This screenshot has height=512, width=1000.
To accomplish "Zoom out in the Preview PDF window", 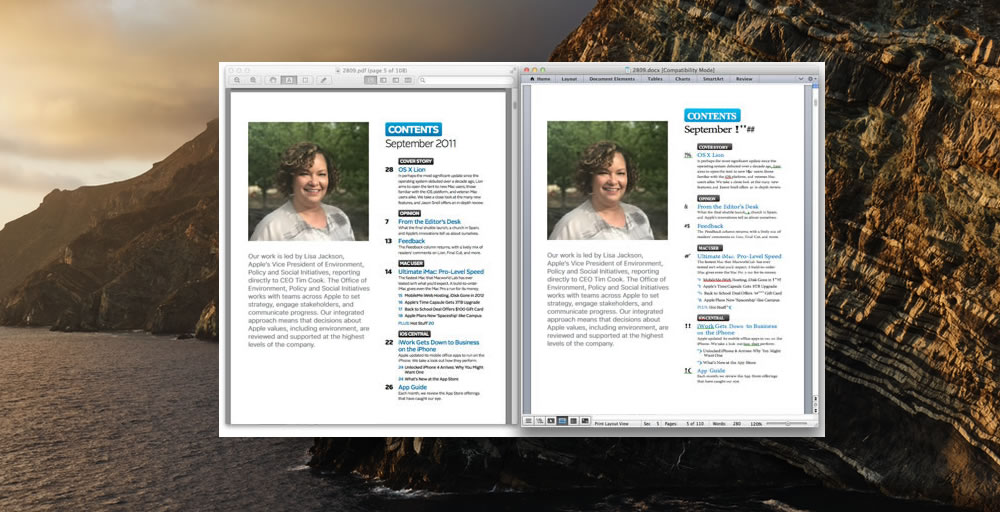I will (237, 80).
